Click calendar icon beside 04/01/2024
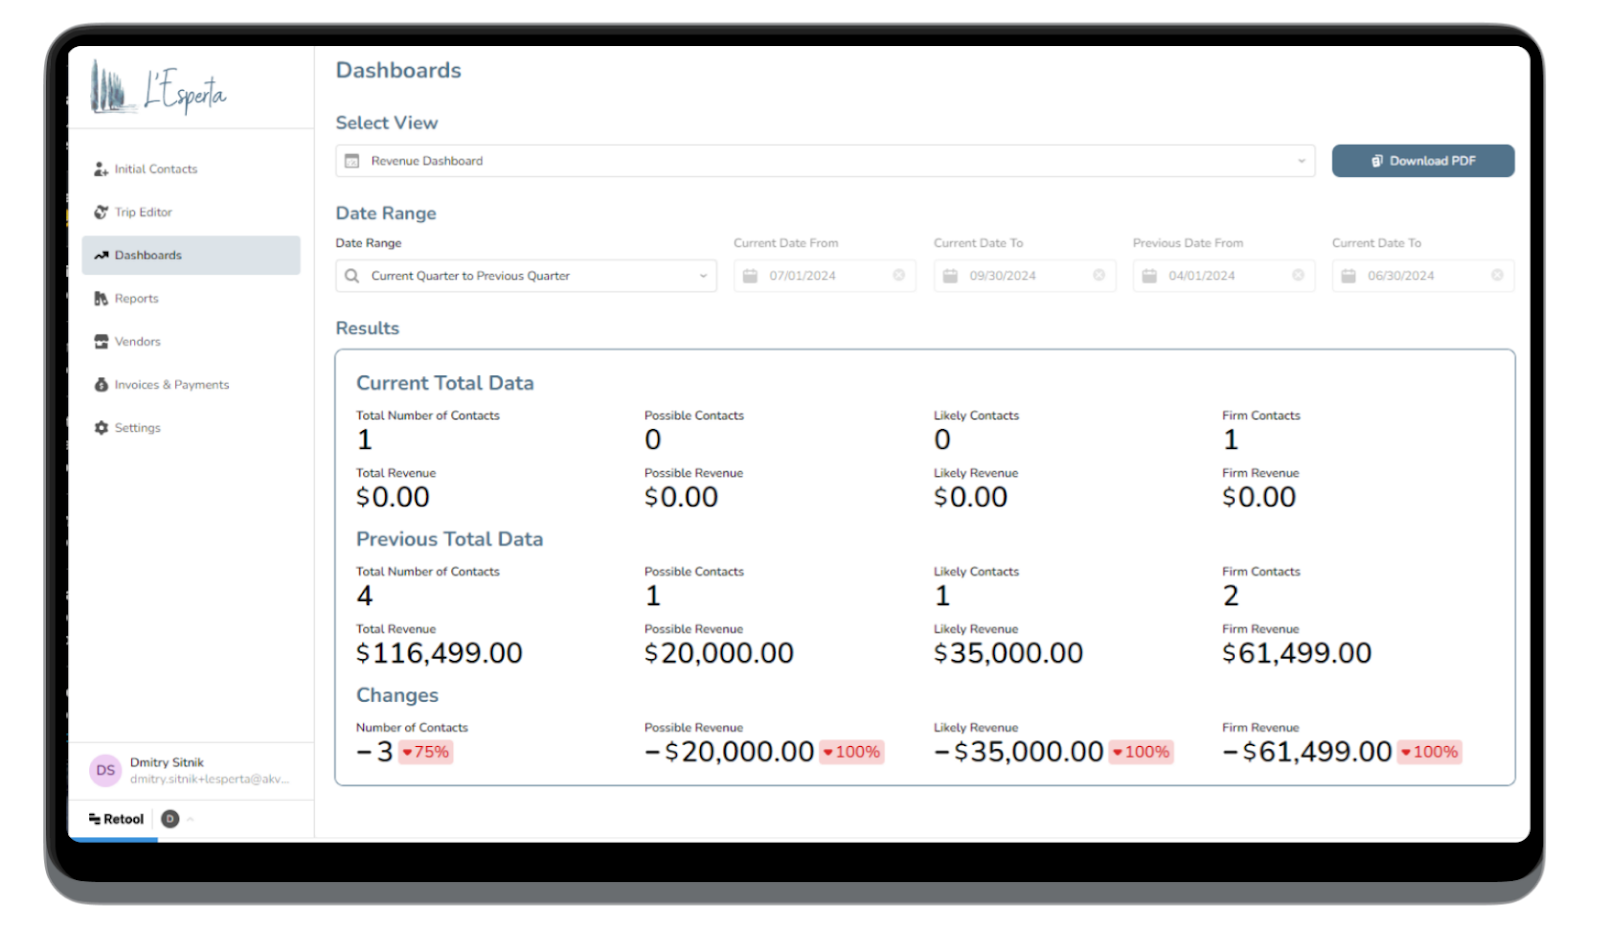Viewport: 1600px width, 933px height. point(1149,276)
